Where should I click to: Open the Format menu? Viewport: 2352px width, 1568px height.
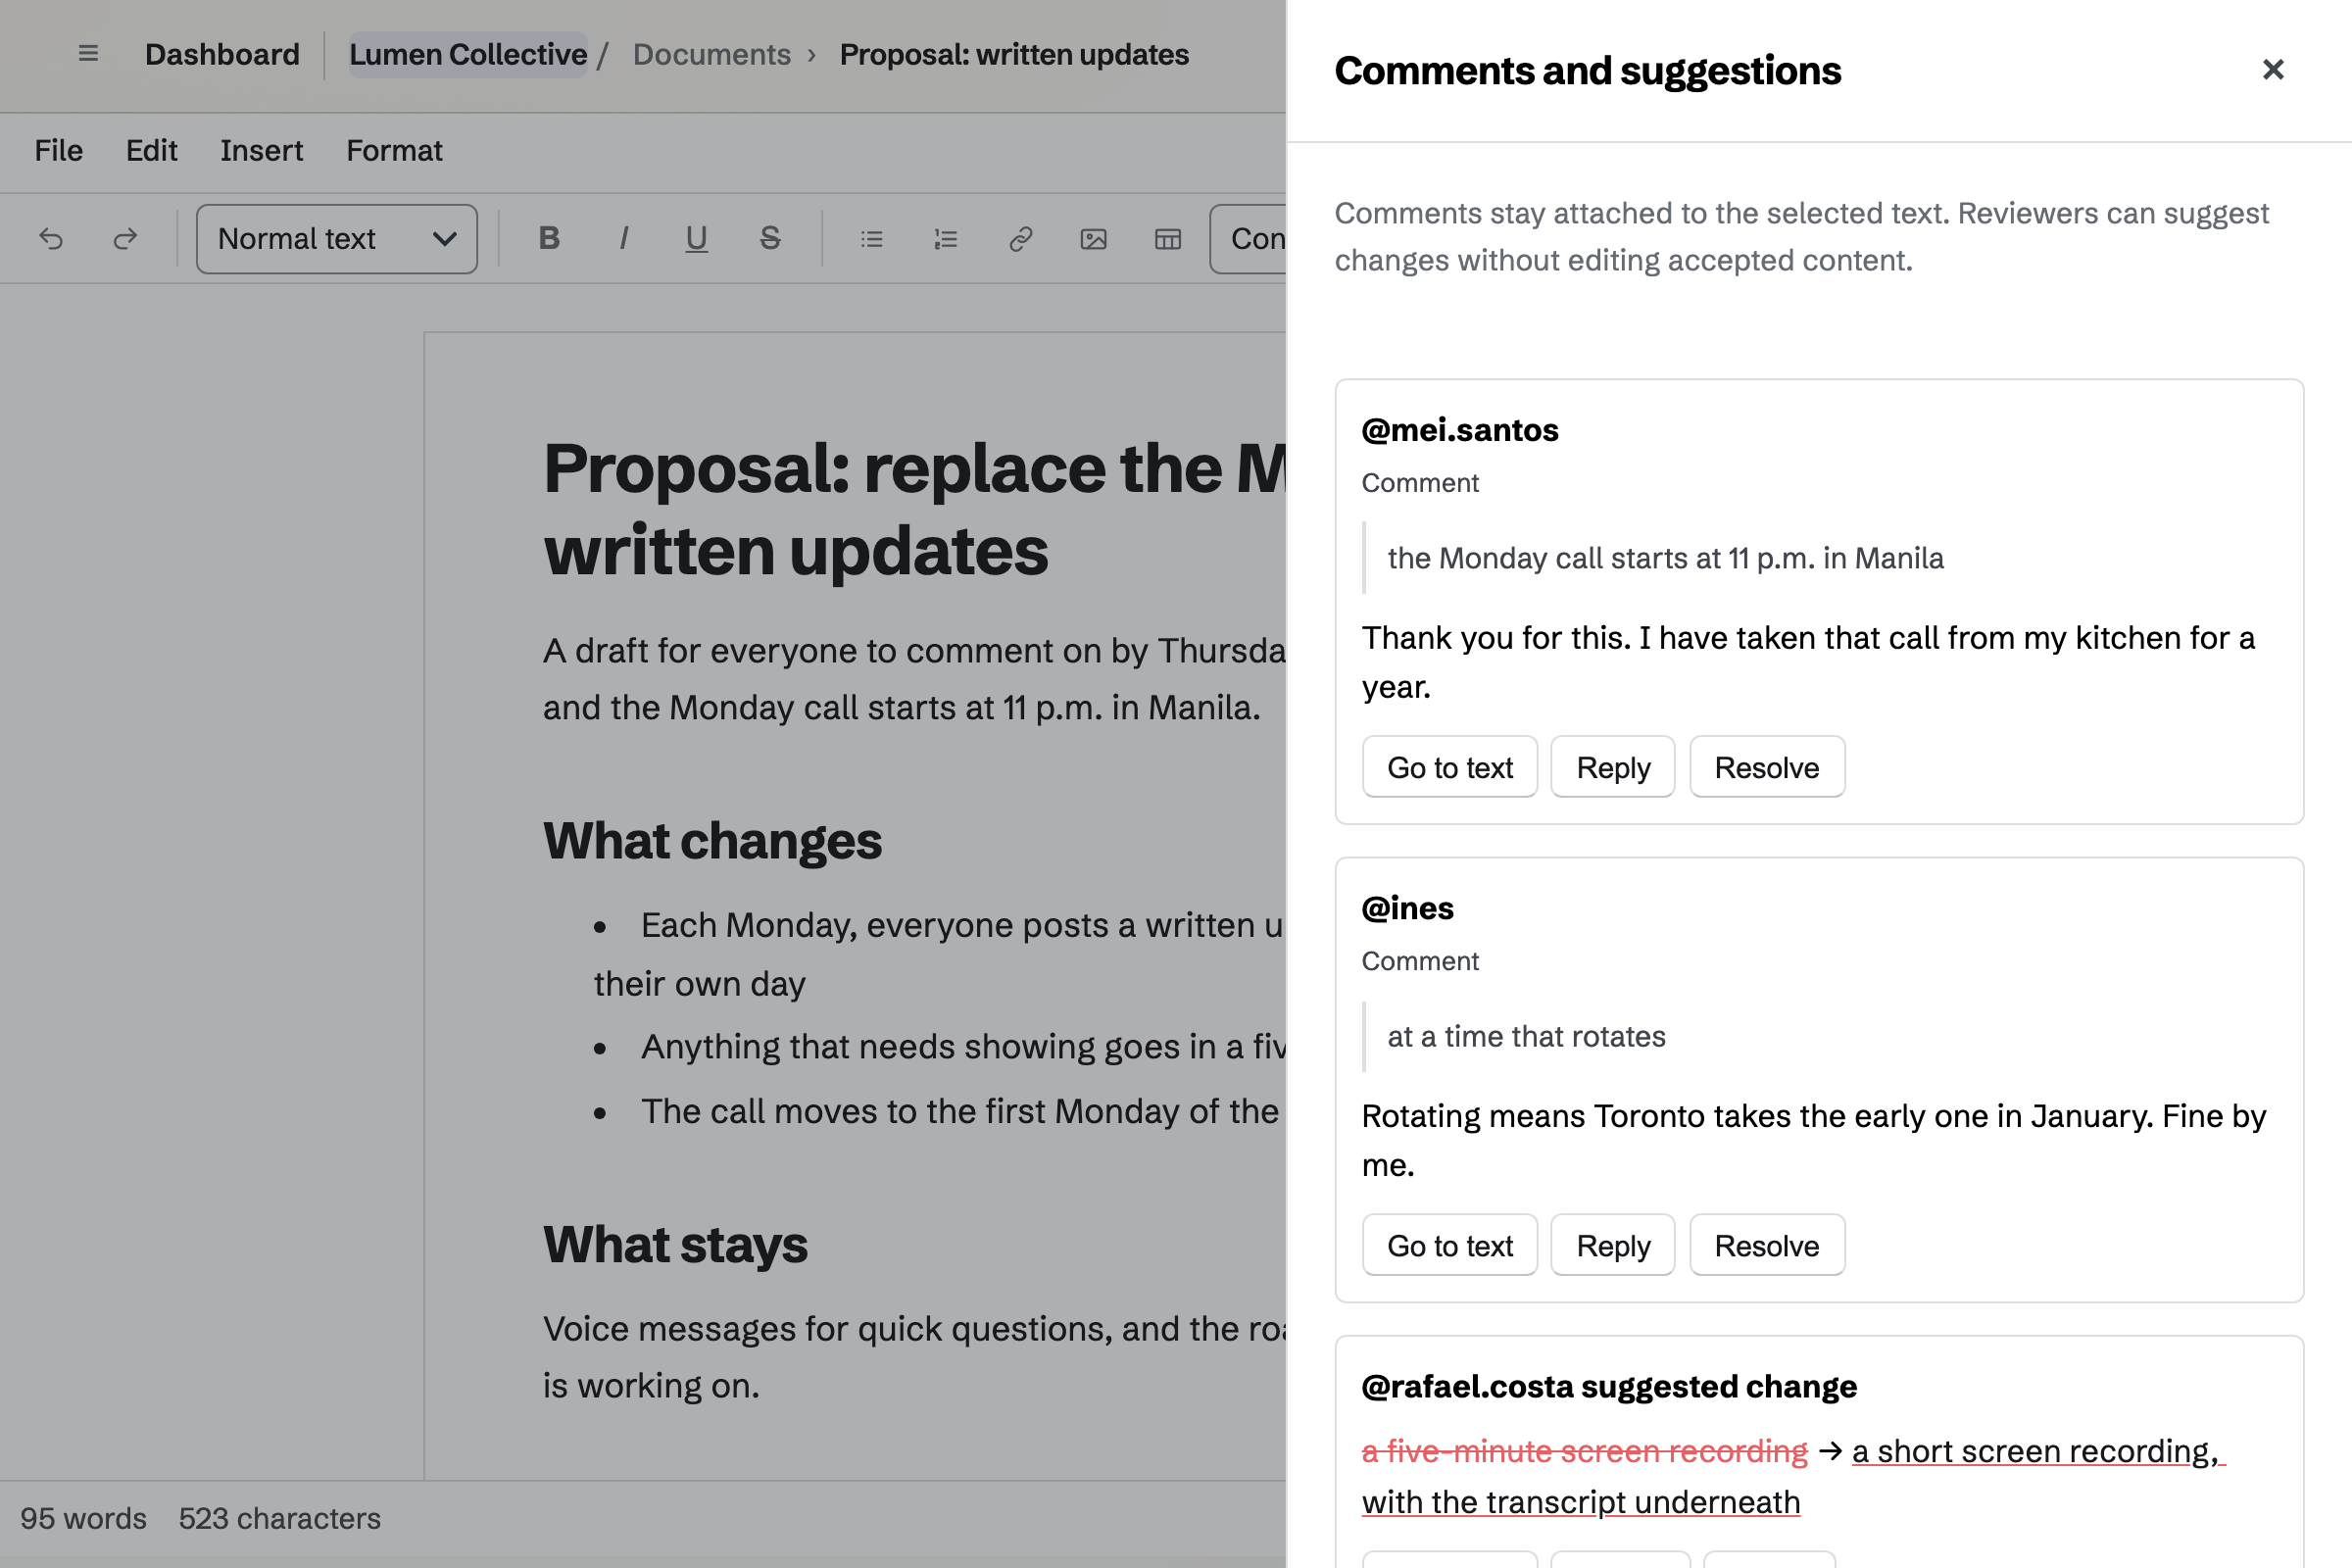pos(394,151)
